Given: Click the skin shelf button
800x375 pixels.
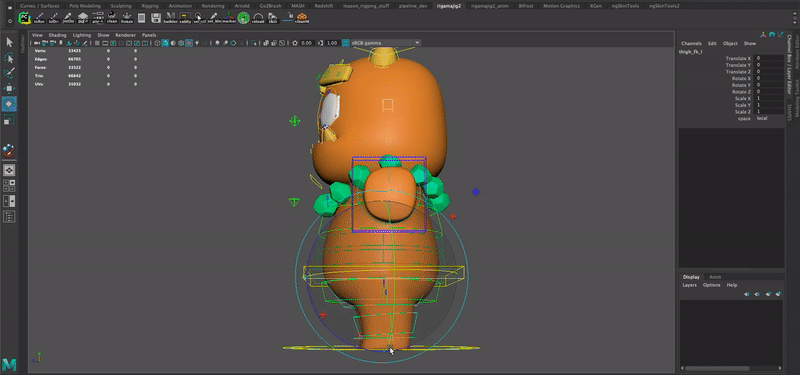Looking at the screenshot, I should pyautogui.click(x=272, y=18).
